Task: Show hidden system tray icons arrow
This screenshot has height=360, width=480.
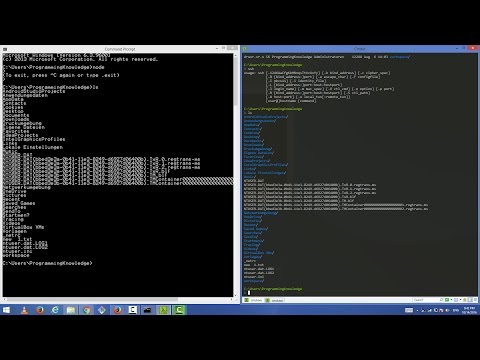Action: tap(417, 310)
